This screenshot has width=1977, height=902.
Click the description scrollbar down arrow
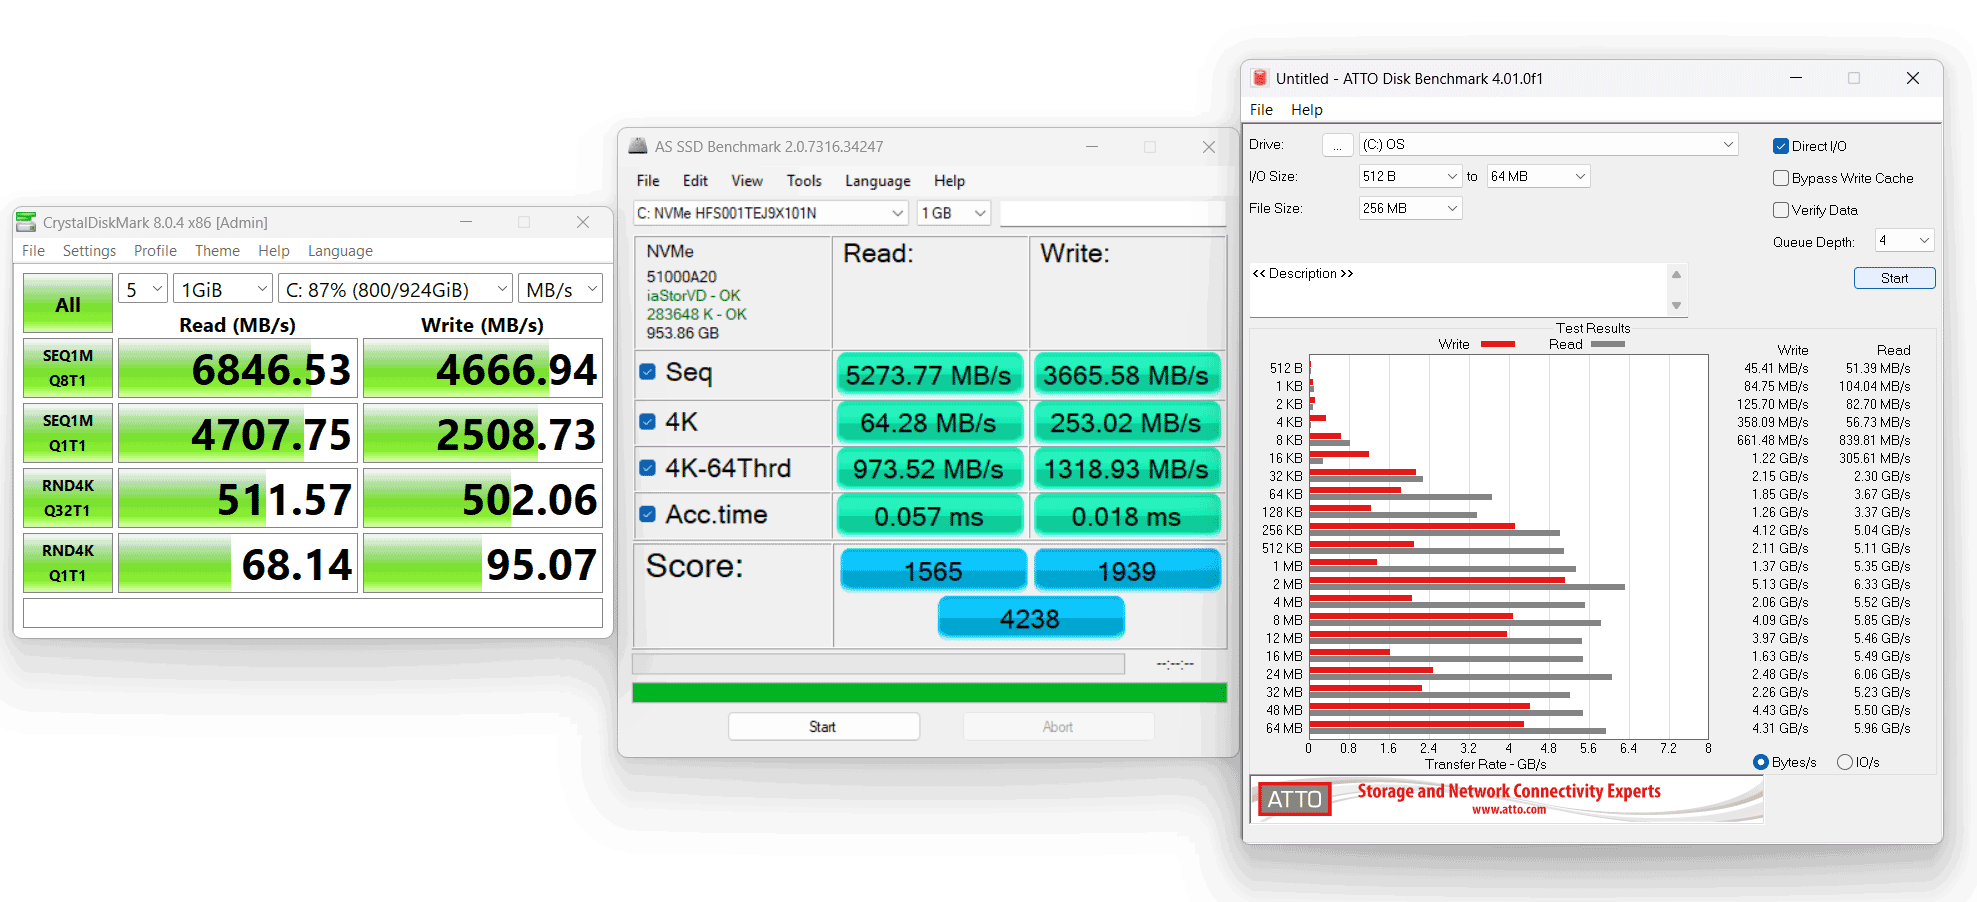click(1677, 306)
